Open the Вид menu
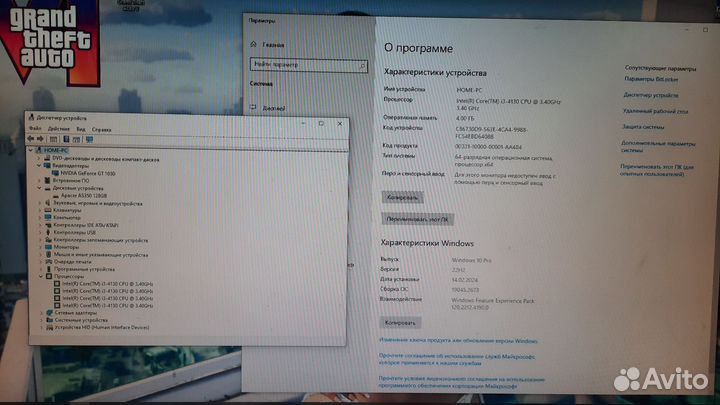This screenshot has width=720, height=405. point(81,129)
